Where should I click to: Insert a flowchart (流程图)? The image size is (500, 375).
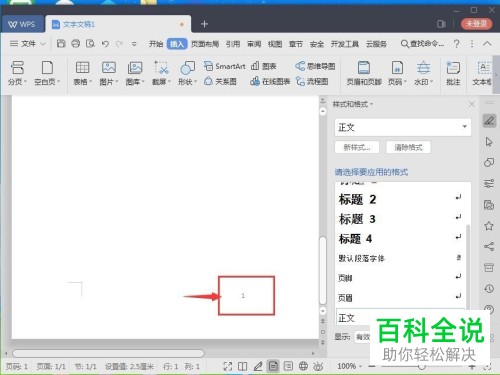click(x=312, y=81)
